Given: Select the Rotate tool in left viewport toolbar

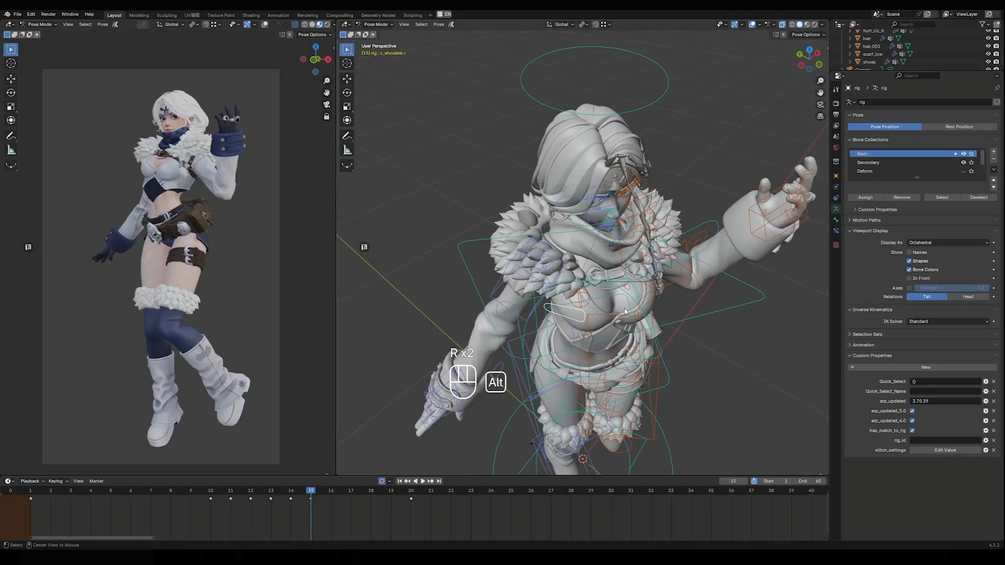Looking at the screenshot, I should tap(11, 92).
